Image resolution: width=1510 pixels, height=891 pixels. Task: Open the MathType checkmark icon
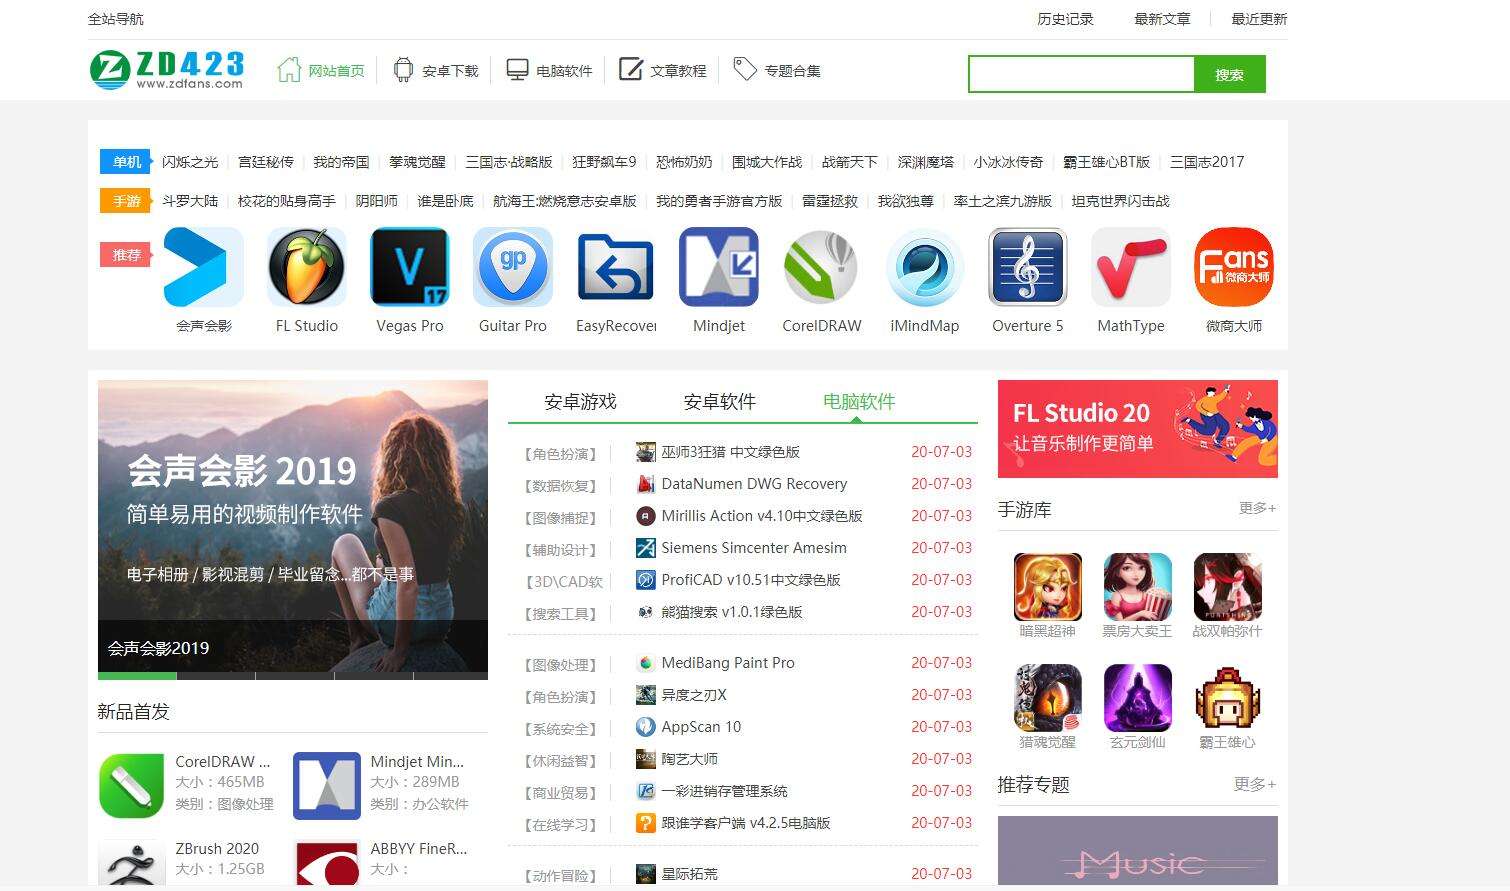(1131, 267)
